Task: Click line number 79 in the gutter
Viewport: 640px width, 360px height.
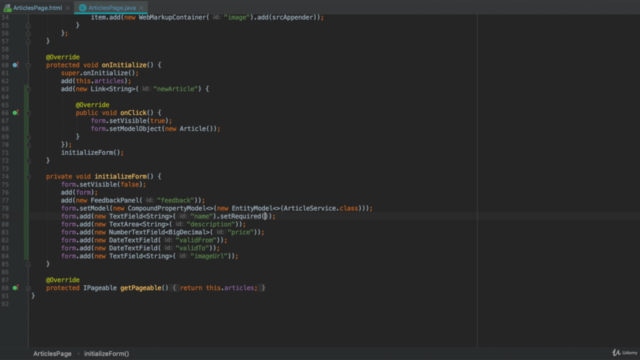Action: (x=5, y=216)
